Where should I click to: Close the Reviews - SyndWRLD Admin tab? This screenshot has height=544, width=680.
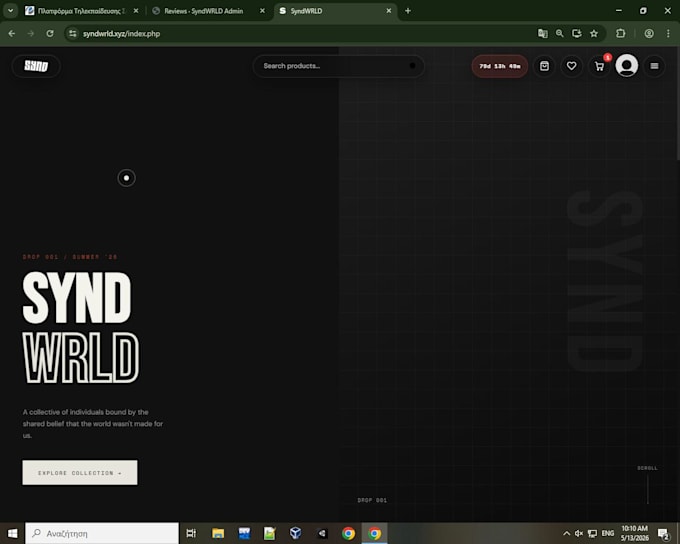click(x=262, y=11)
